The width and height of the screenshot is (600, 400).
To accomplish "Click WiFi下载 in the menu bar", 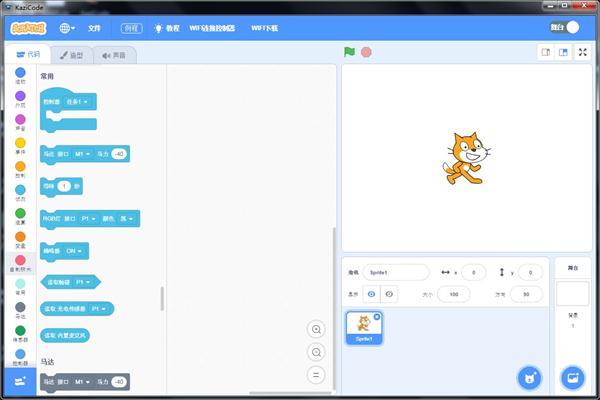I will click(264, 28).
